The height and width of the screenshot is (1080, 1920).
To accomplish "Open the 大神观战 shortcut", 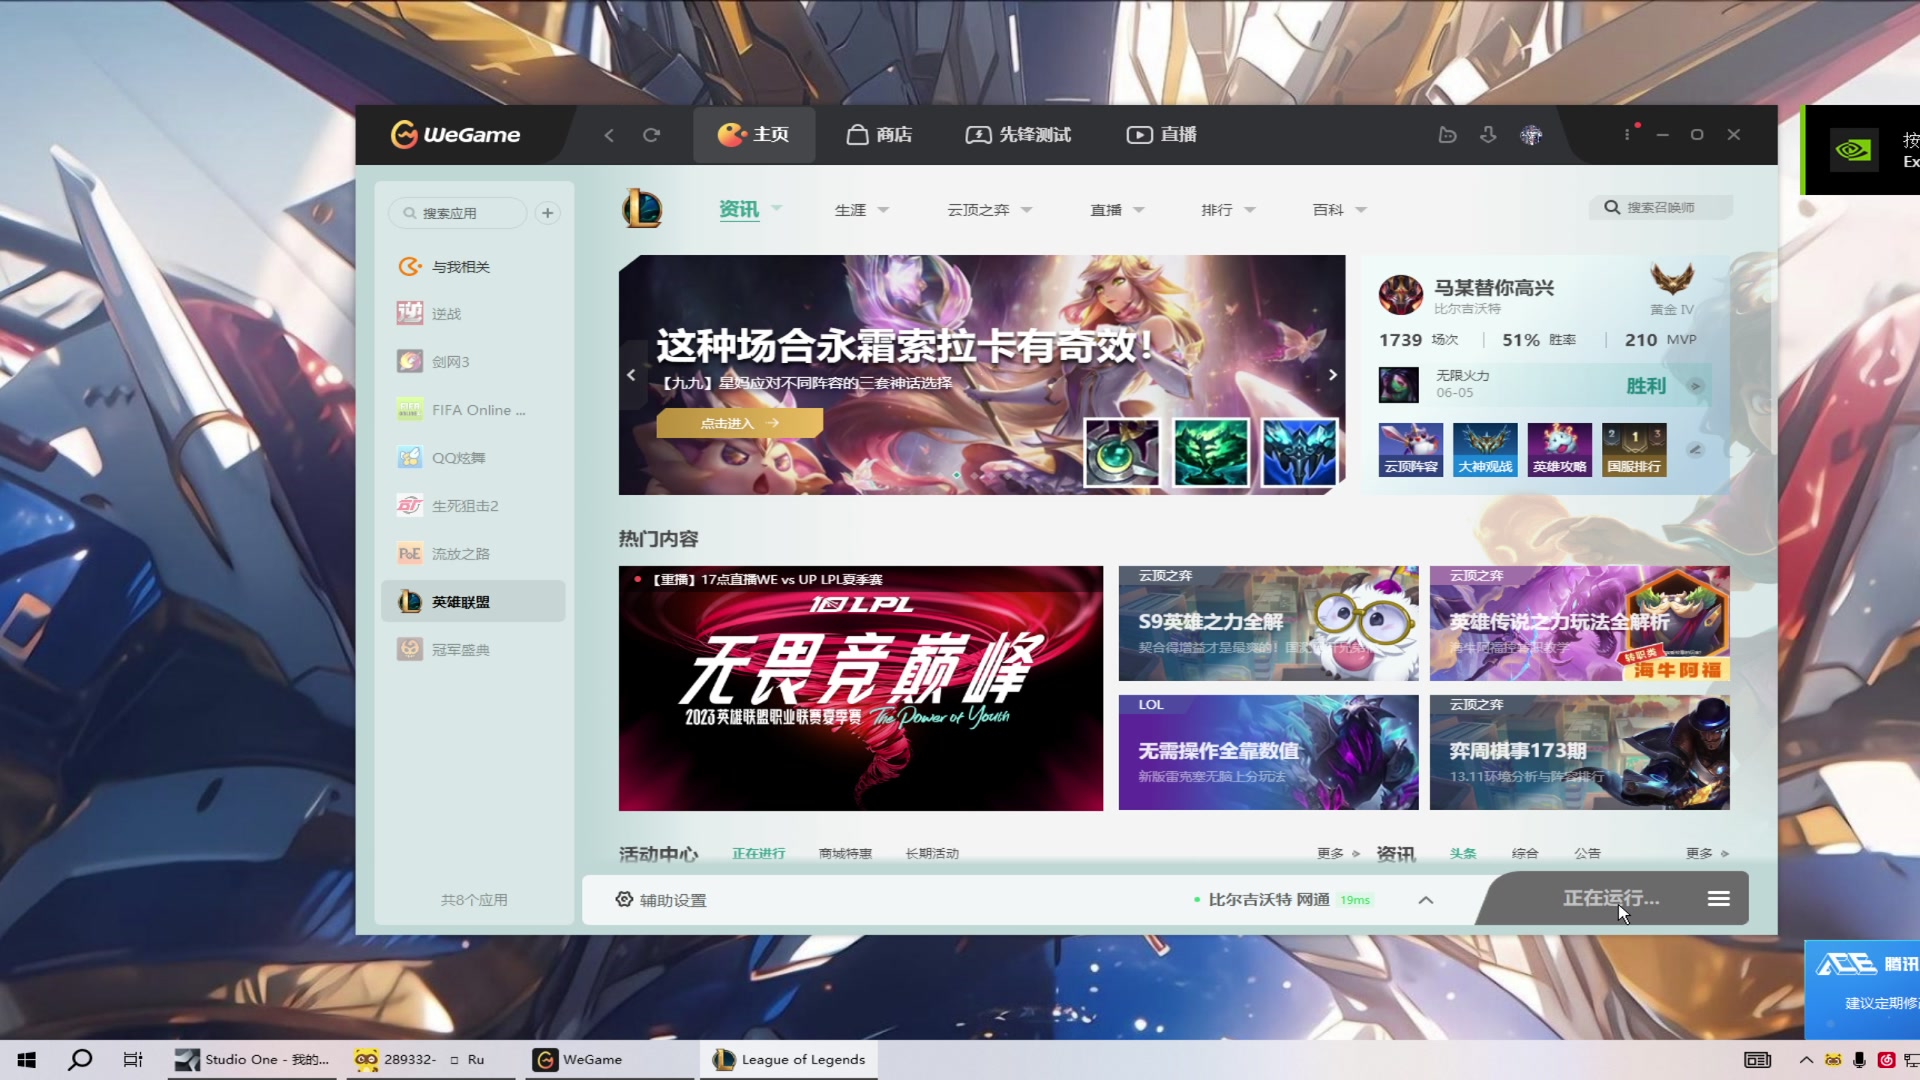I will (x=1485, y=449).
